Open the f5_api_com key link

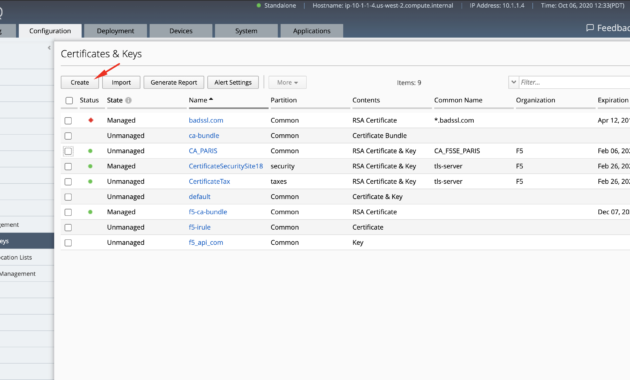(206, 243)
